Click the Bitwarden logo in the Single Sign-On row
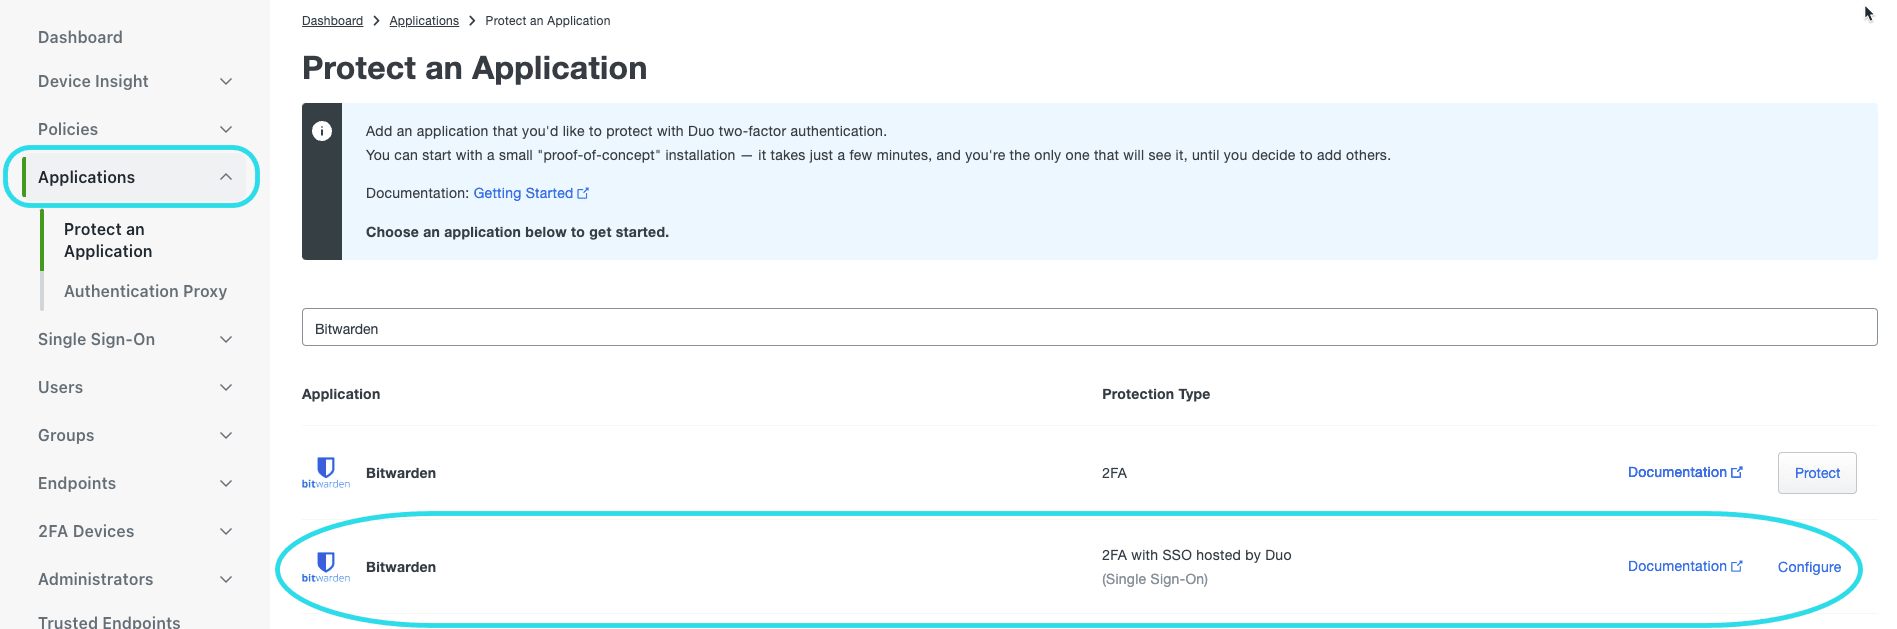 (326, 567)
